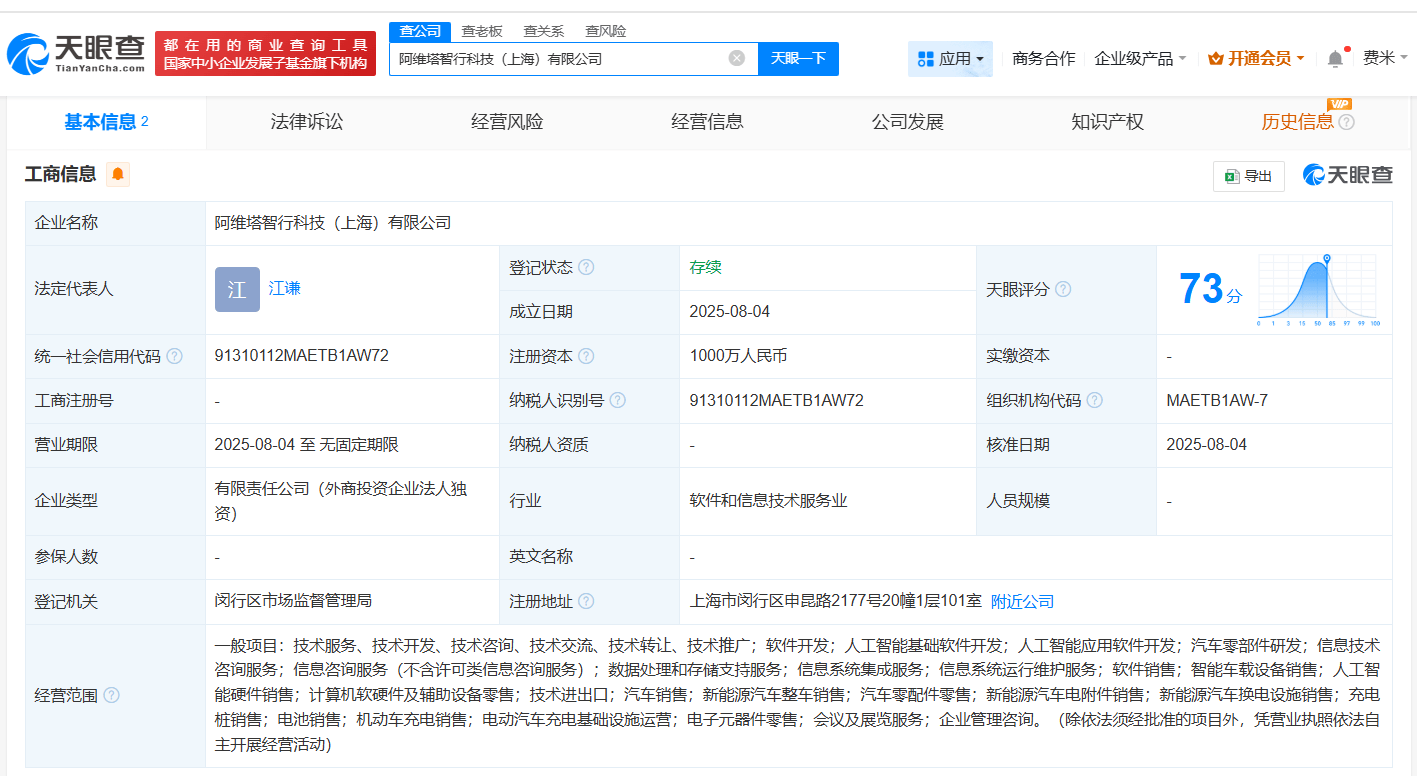Screen dimensions: 1417x776
Task: Expand the 应用 dropdown menu
Action: (x=950, y=59)
